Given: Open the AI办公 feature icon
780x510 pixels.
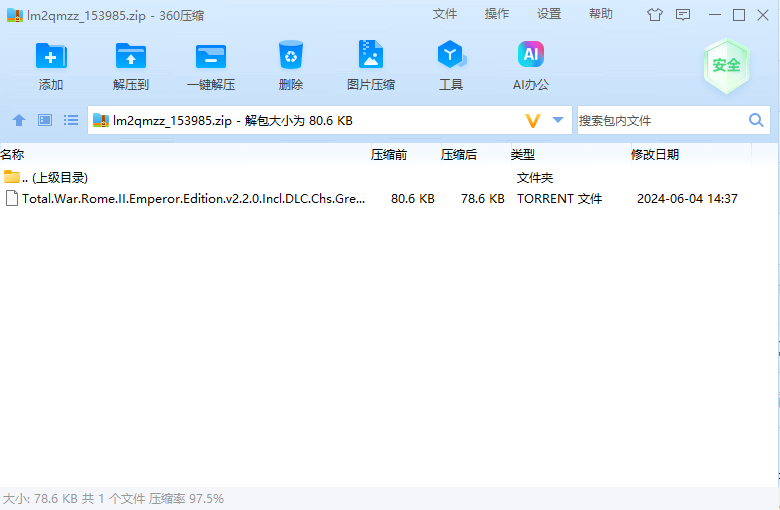Looking at the screenshot, I should coord(531,54).
